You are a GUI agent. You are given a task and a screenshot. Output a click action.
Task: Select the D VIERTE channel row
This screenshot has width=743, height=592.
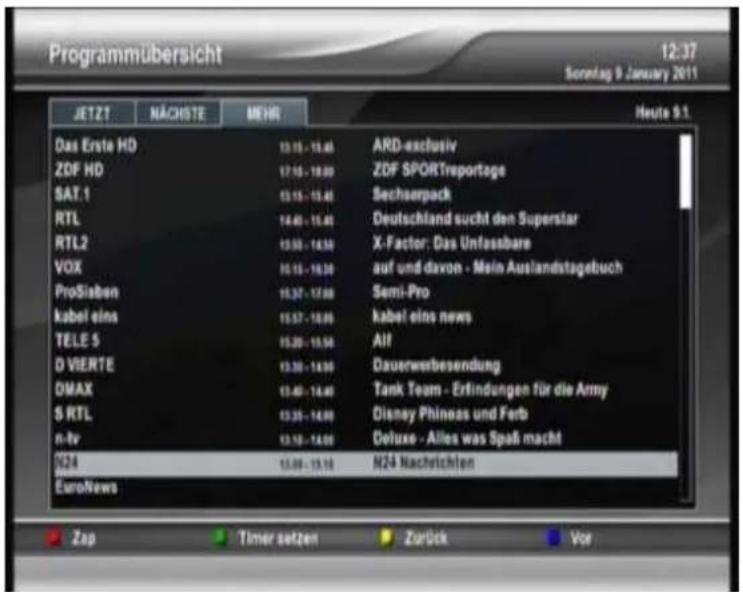tap(365, 365)
